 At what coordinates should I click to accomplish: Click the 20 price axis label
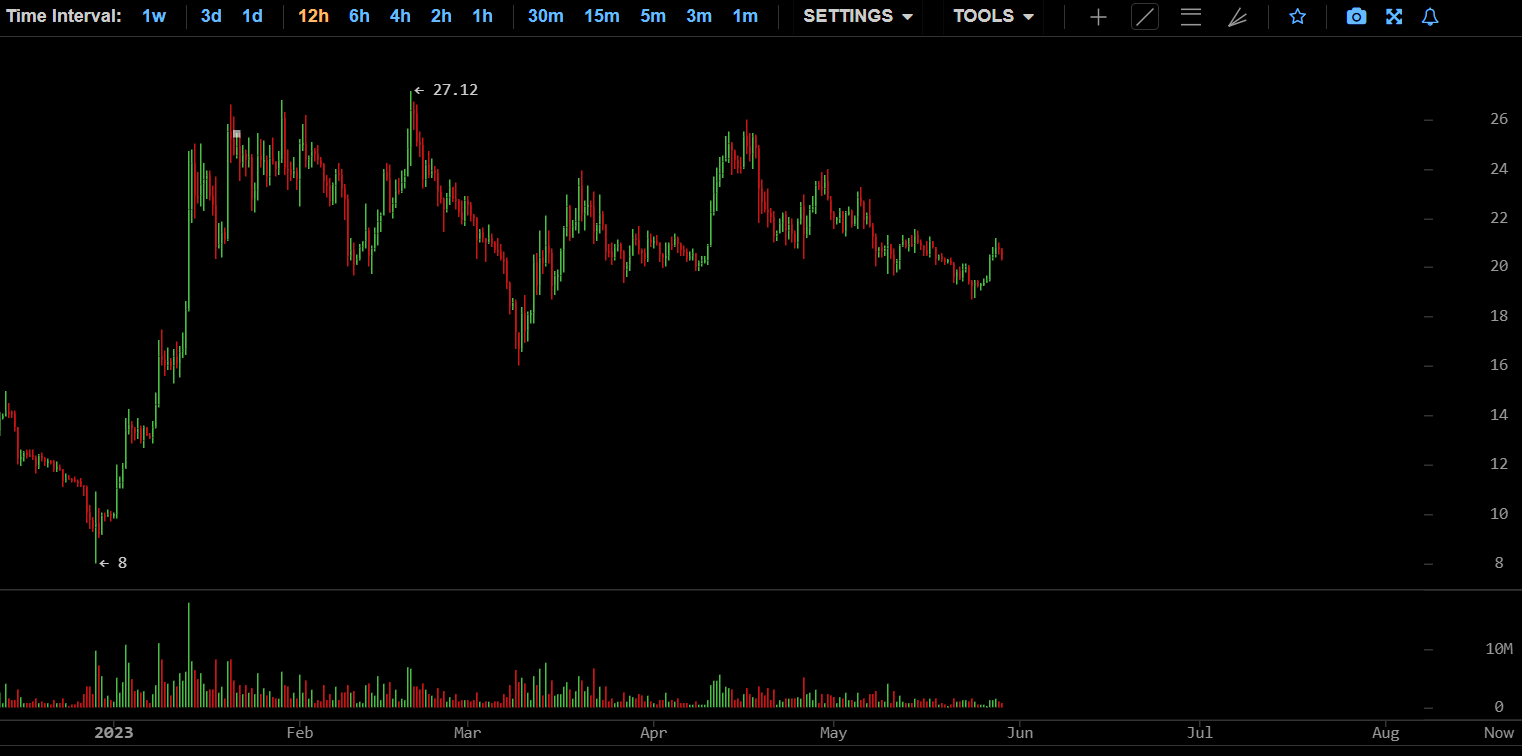1498,266
